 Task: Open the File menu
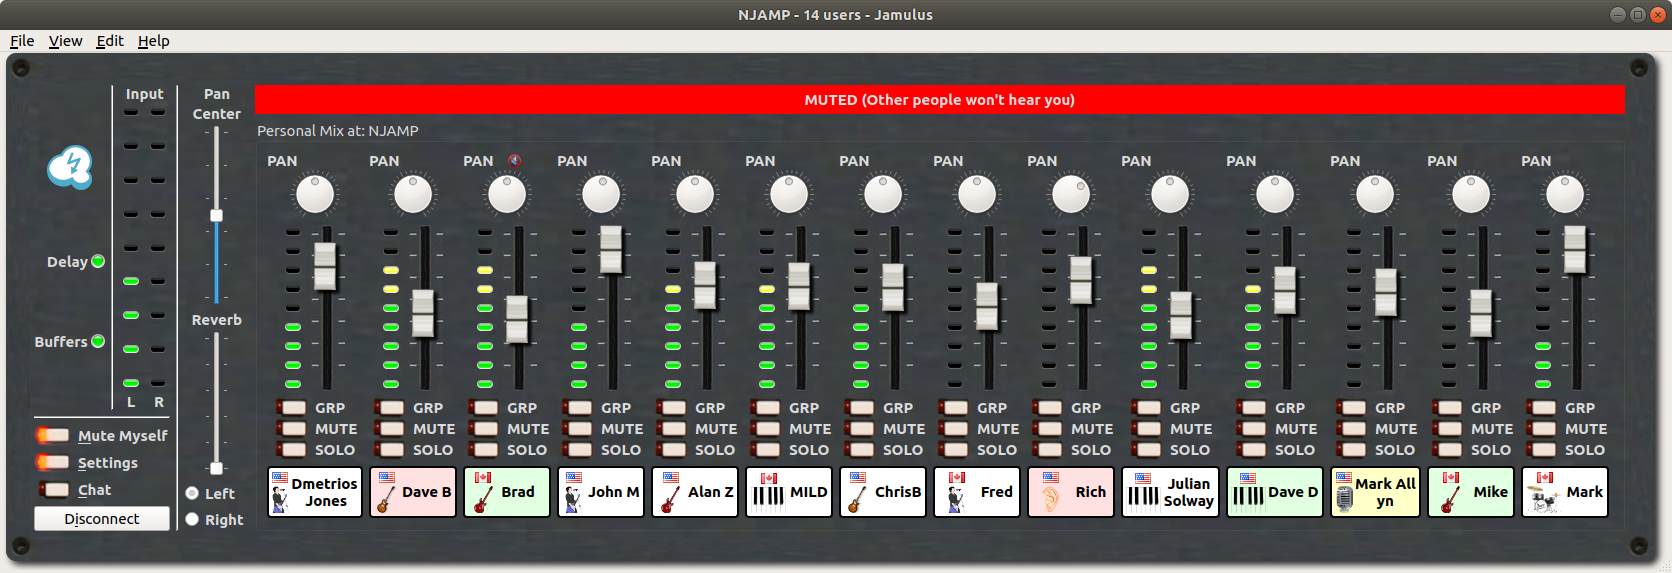pos(22,41)
